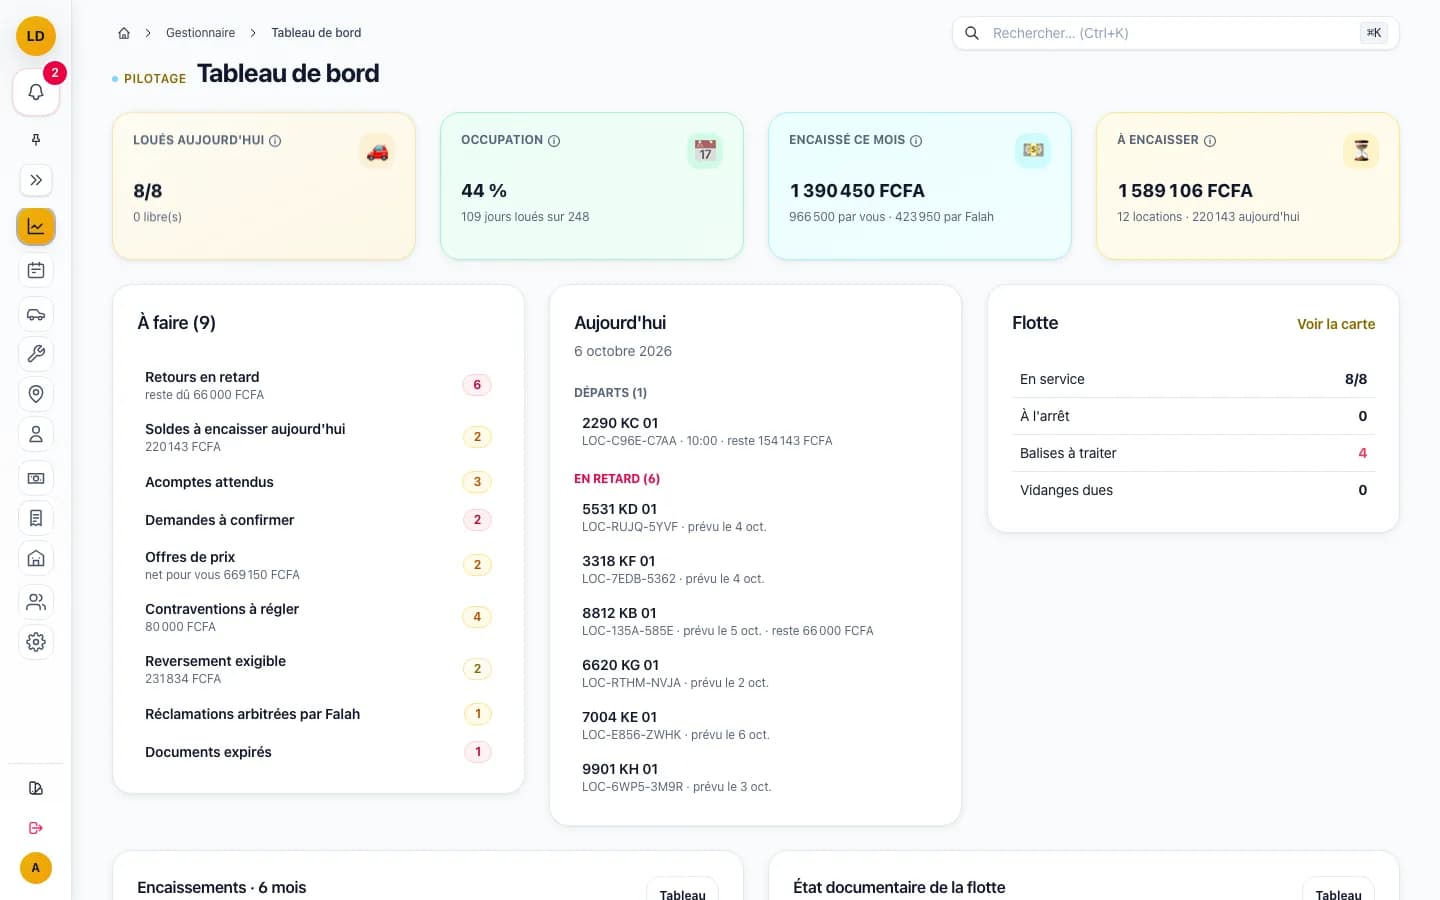Open the banknote payments icon in sidebar
This screenshot has width=1440, height=900.
click(x=36, y=478)
